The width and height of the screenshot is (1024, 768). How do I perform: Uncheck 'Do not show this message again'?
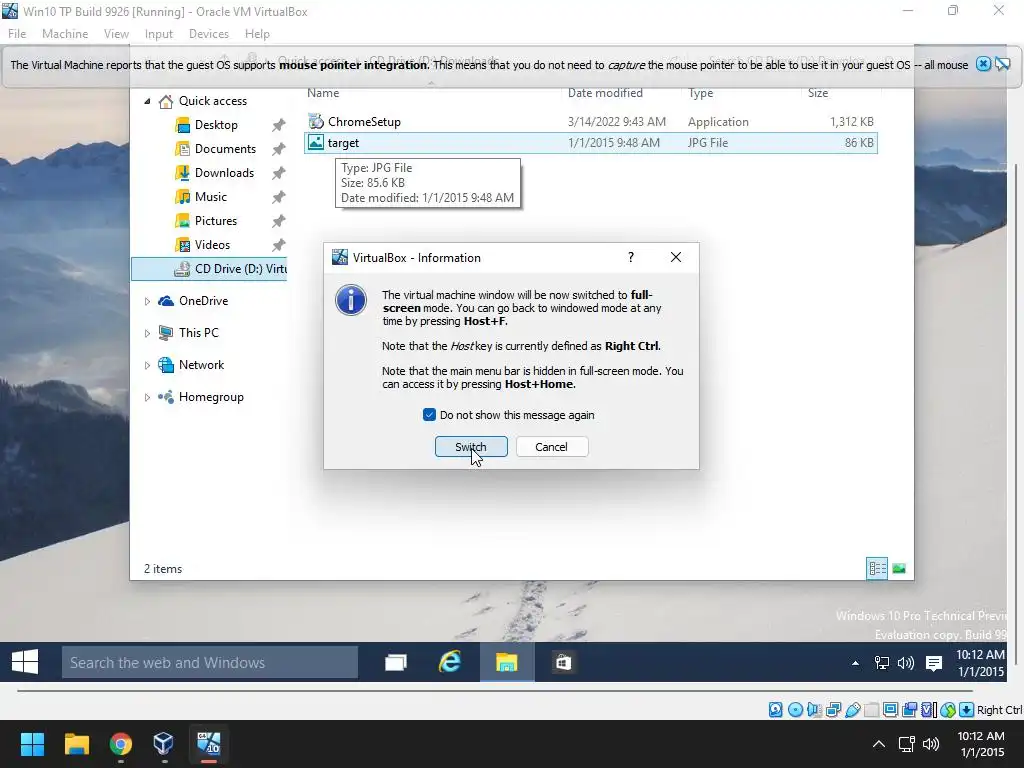pos(429,415)
